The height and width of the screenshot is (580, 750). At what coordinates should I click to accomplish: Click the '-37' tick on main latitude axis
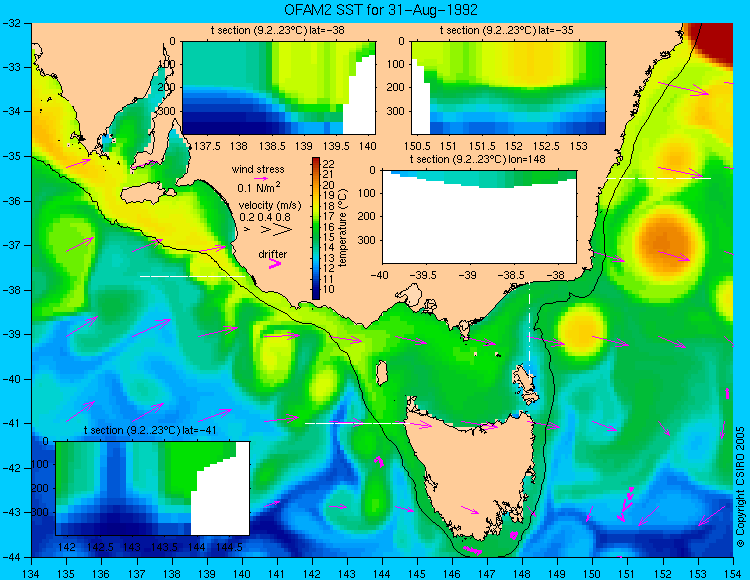coord(10,245)
